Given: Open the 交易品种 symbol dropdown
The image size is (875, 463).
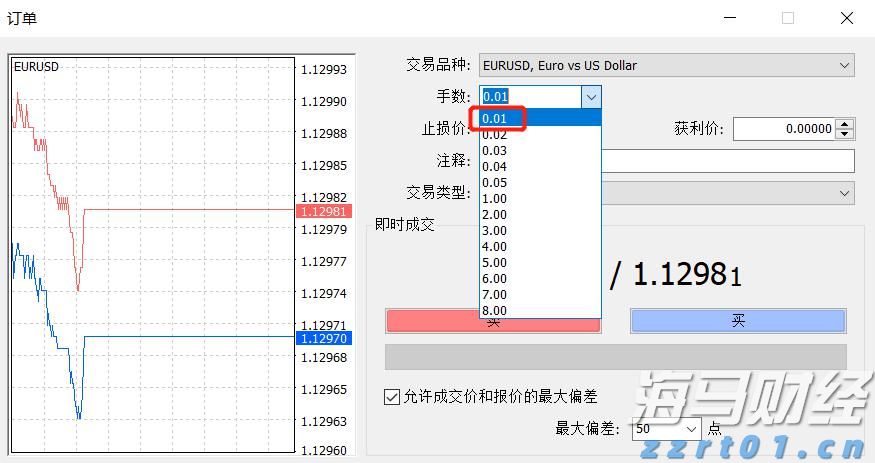Looking at the screenshot, I should 844,66.
